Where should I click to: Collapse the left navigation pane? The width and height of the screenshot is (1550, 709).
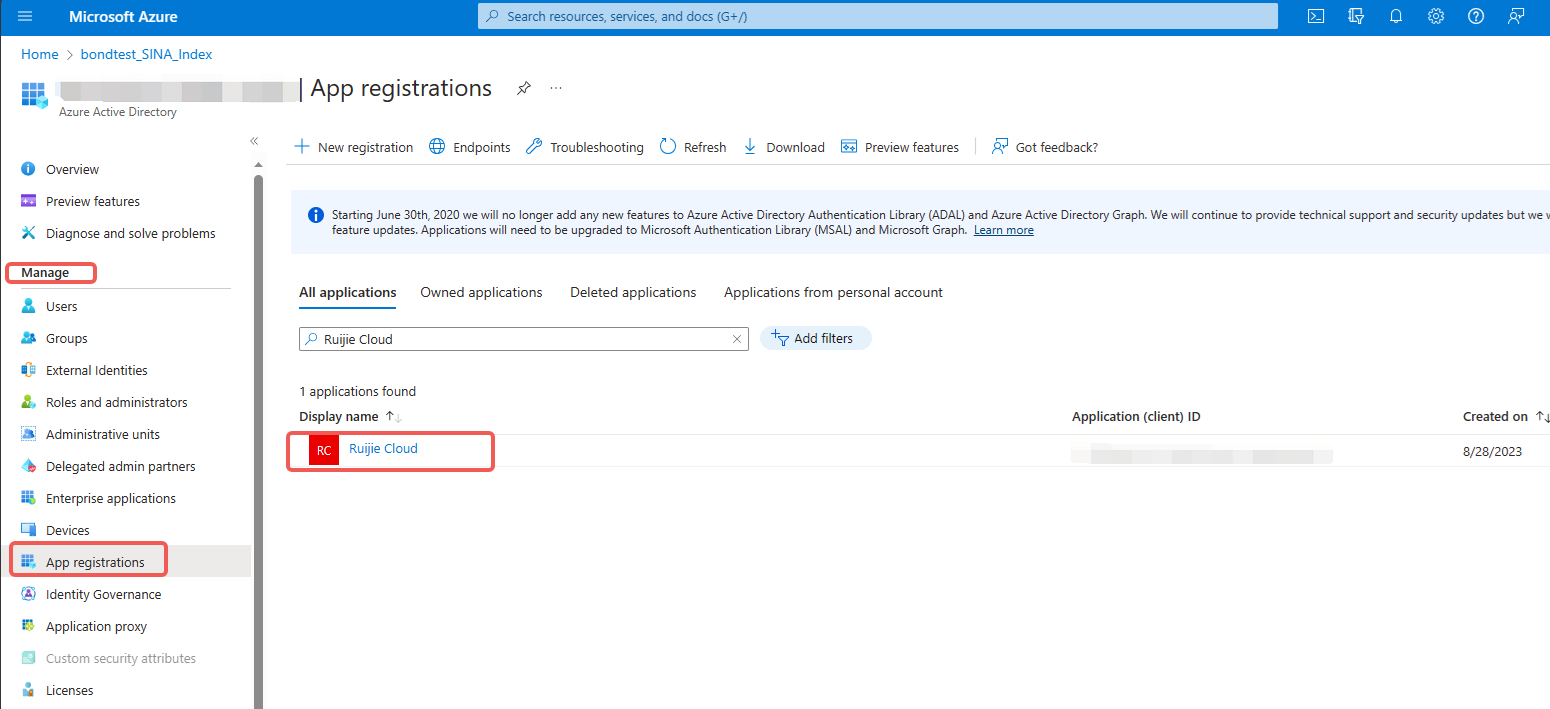(254, 141)
